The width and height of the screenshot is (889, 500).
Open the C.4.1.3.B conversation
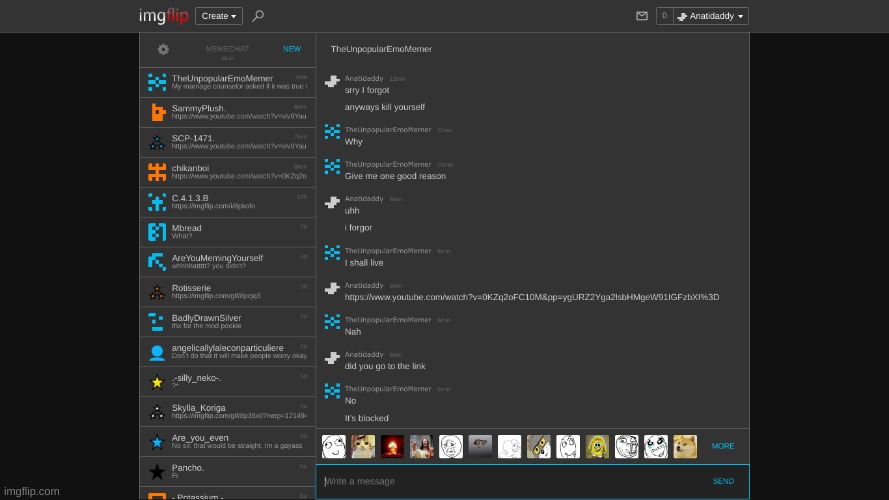[x=227, y=202]
